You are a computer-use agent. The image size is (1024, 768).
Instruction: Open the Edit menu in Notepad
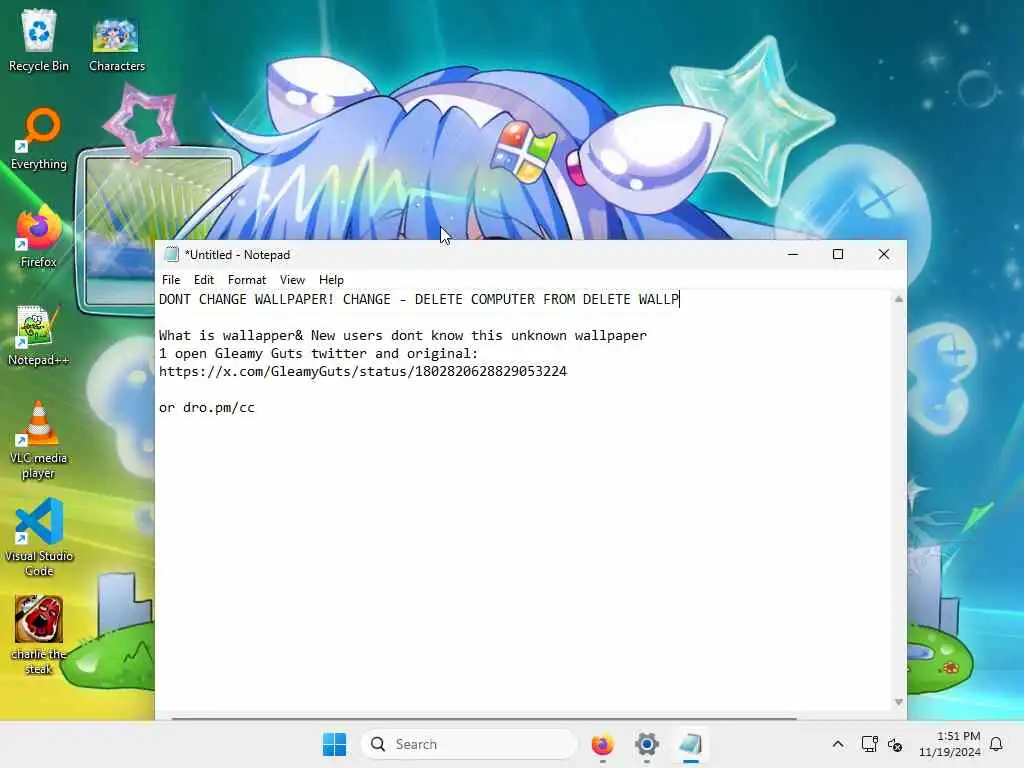(x=204, y=280)
